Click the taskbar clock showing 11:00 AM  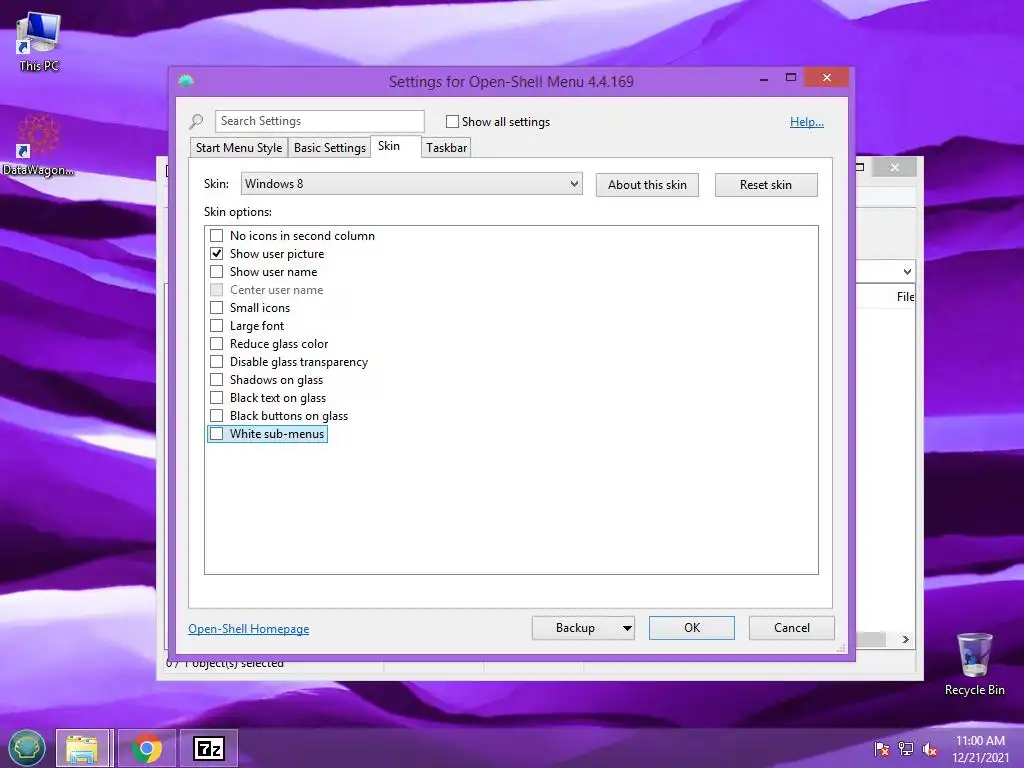tap(980, 749)
